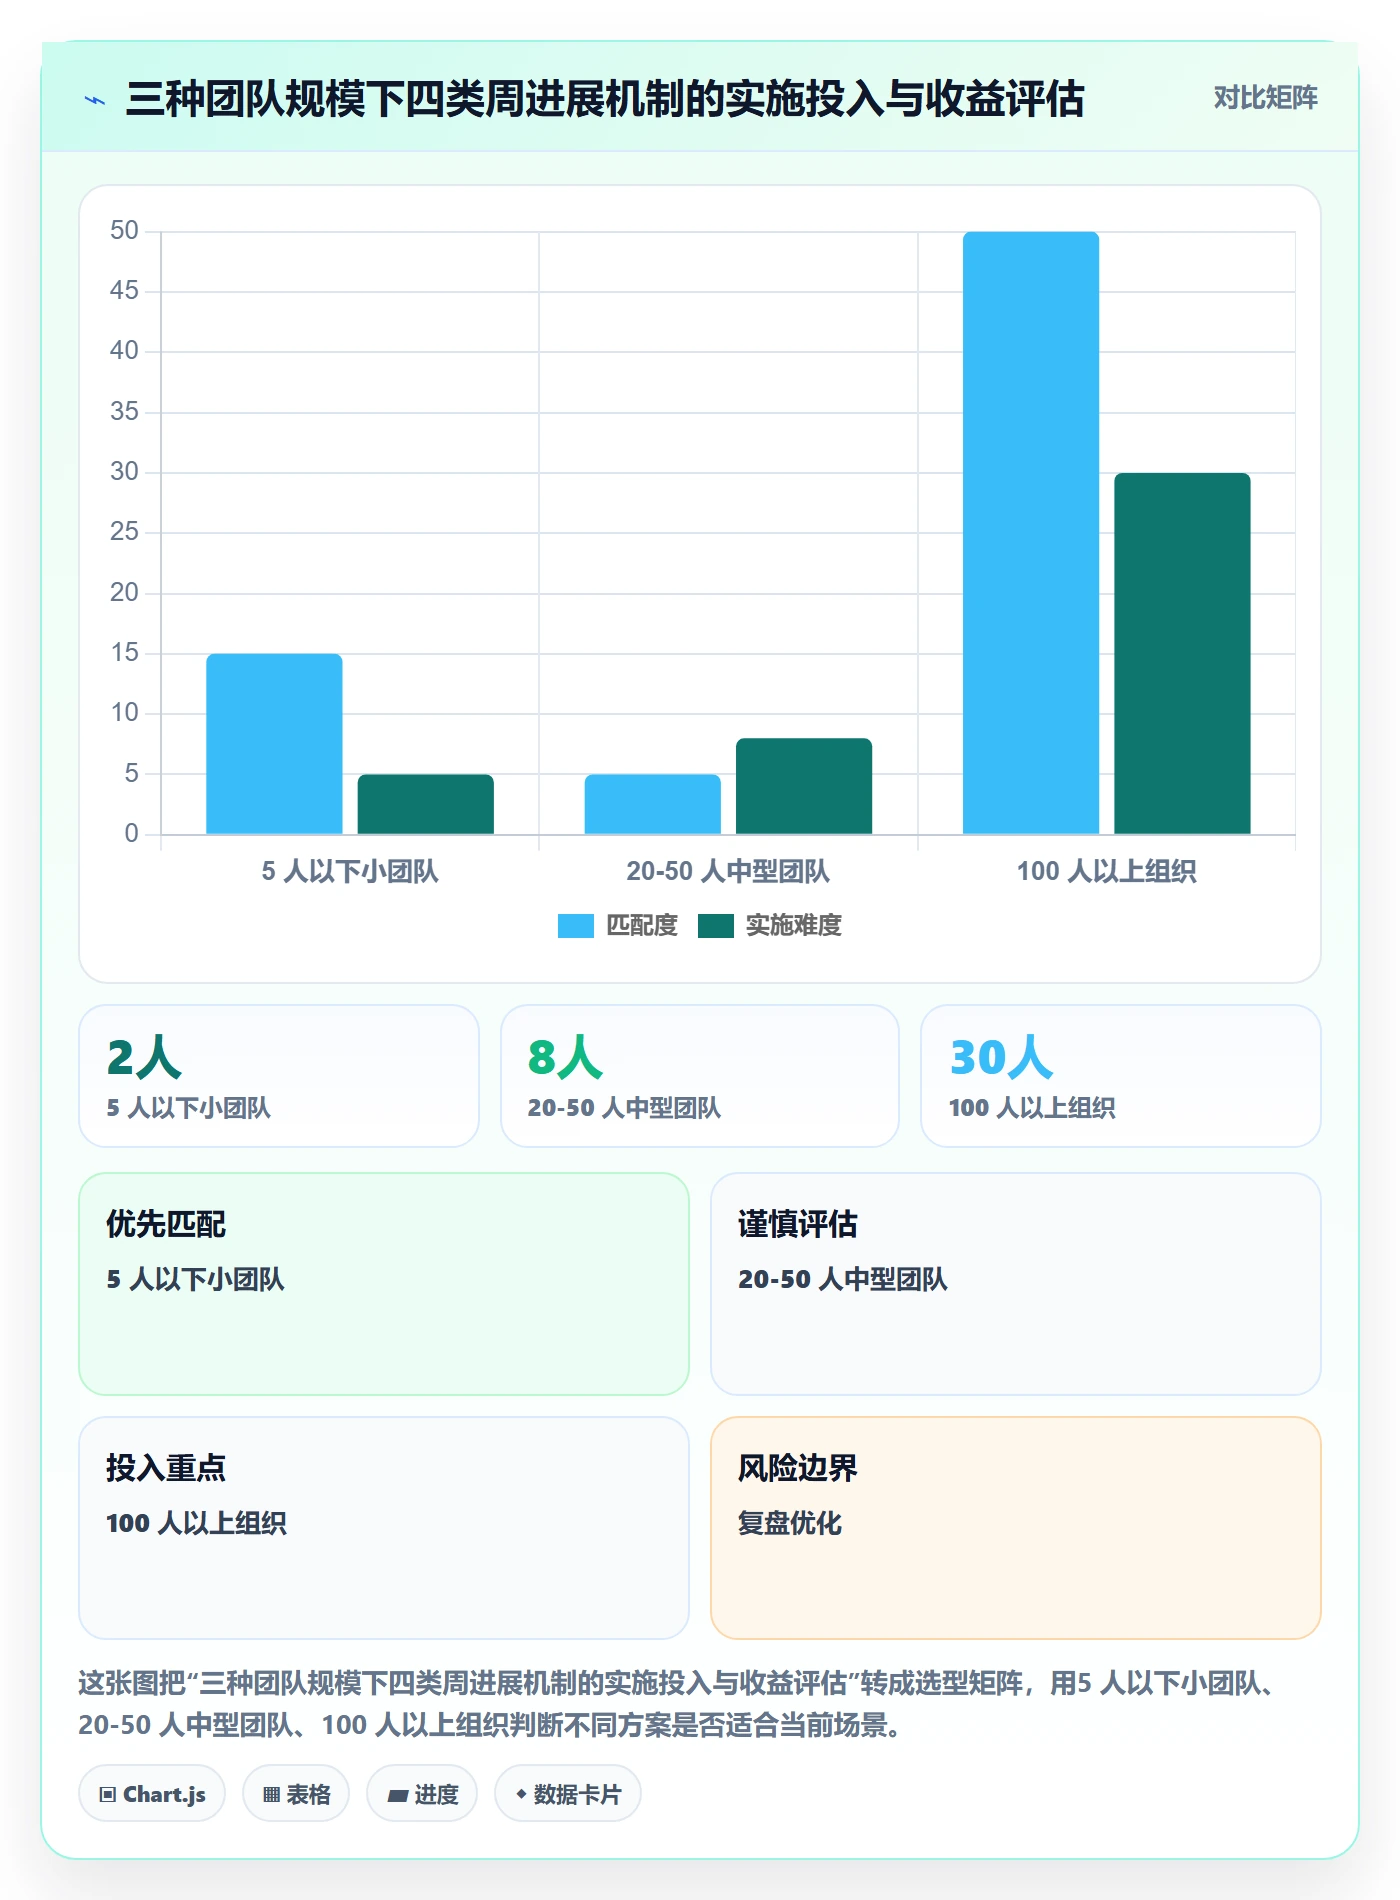The height and width of the screenshot is (1900, 1400).
Task: Select the 数据卡片 tag chip
Action: pyautogui.click(x=568, y=1794)
